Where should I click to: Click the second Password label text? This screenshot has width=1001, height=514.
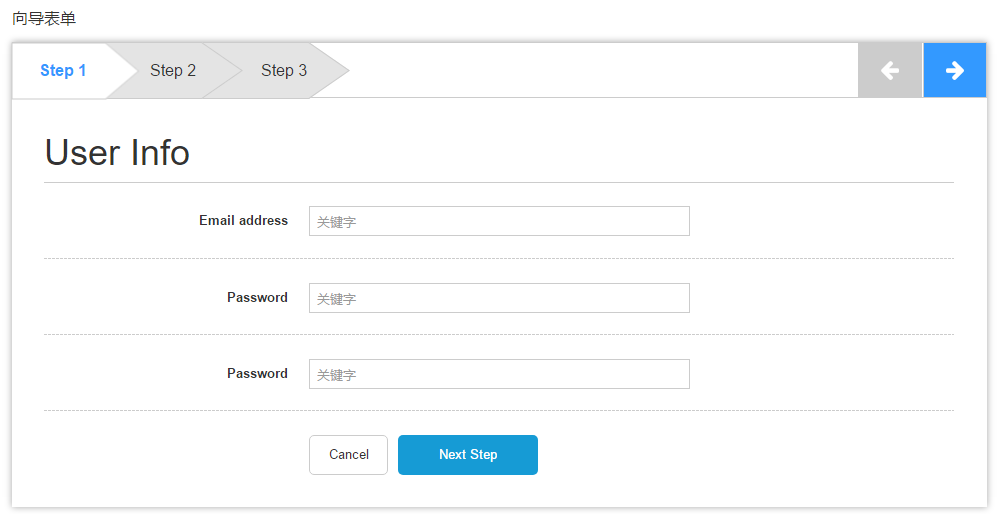click(x=257, y=373)
